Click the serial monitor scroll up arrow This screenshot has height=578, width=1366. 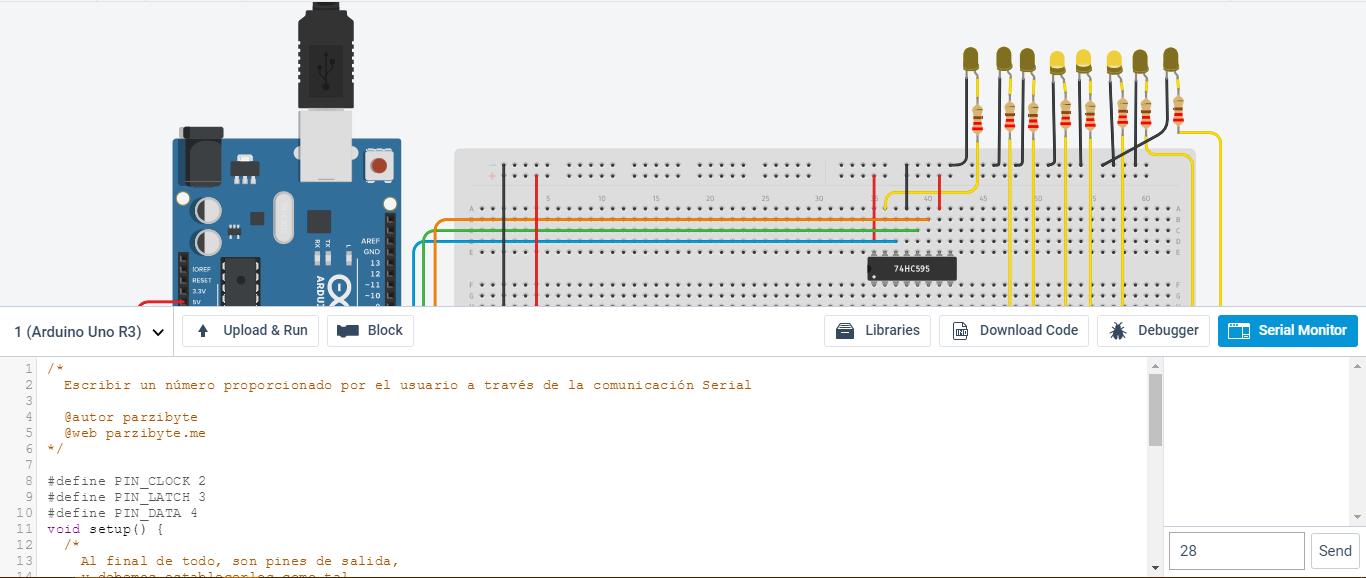[1357, 367]
